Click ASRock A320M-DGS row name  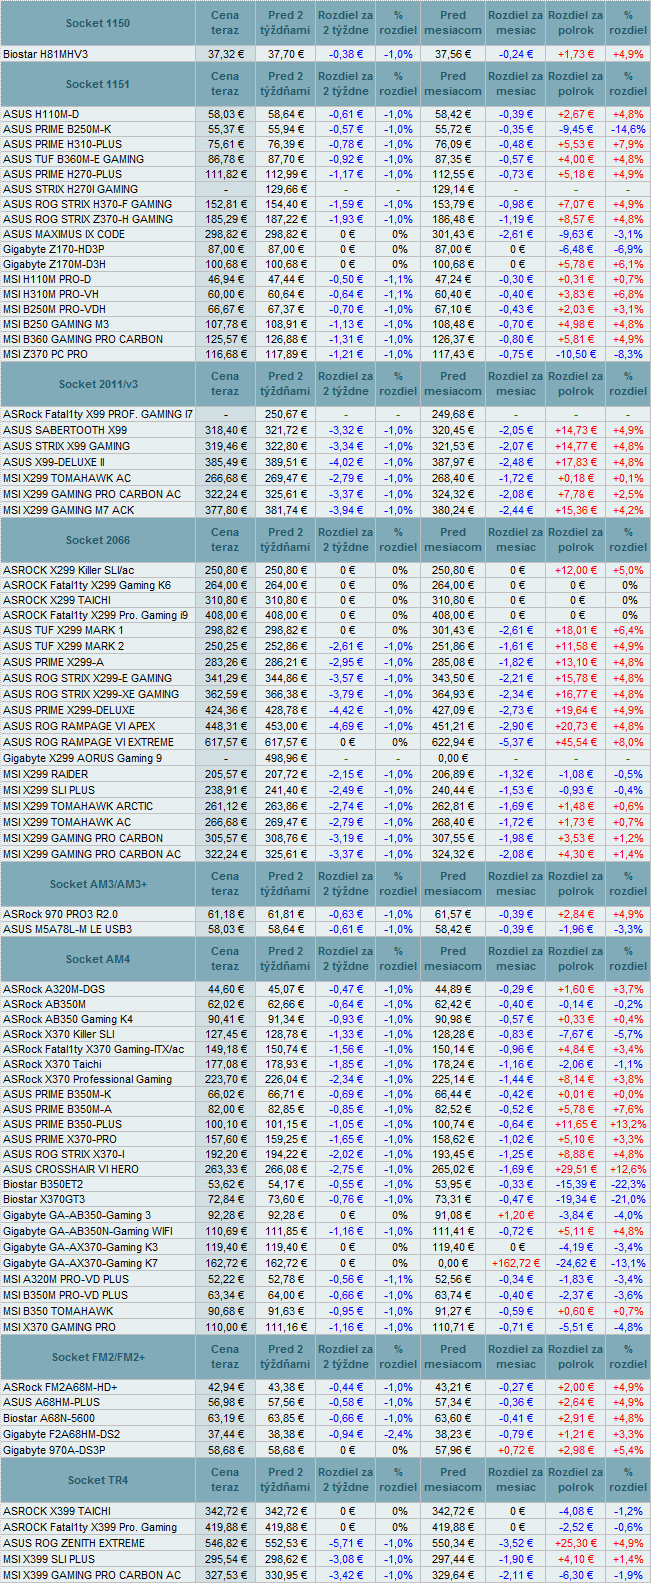pos(54,989)
